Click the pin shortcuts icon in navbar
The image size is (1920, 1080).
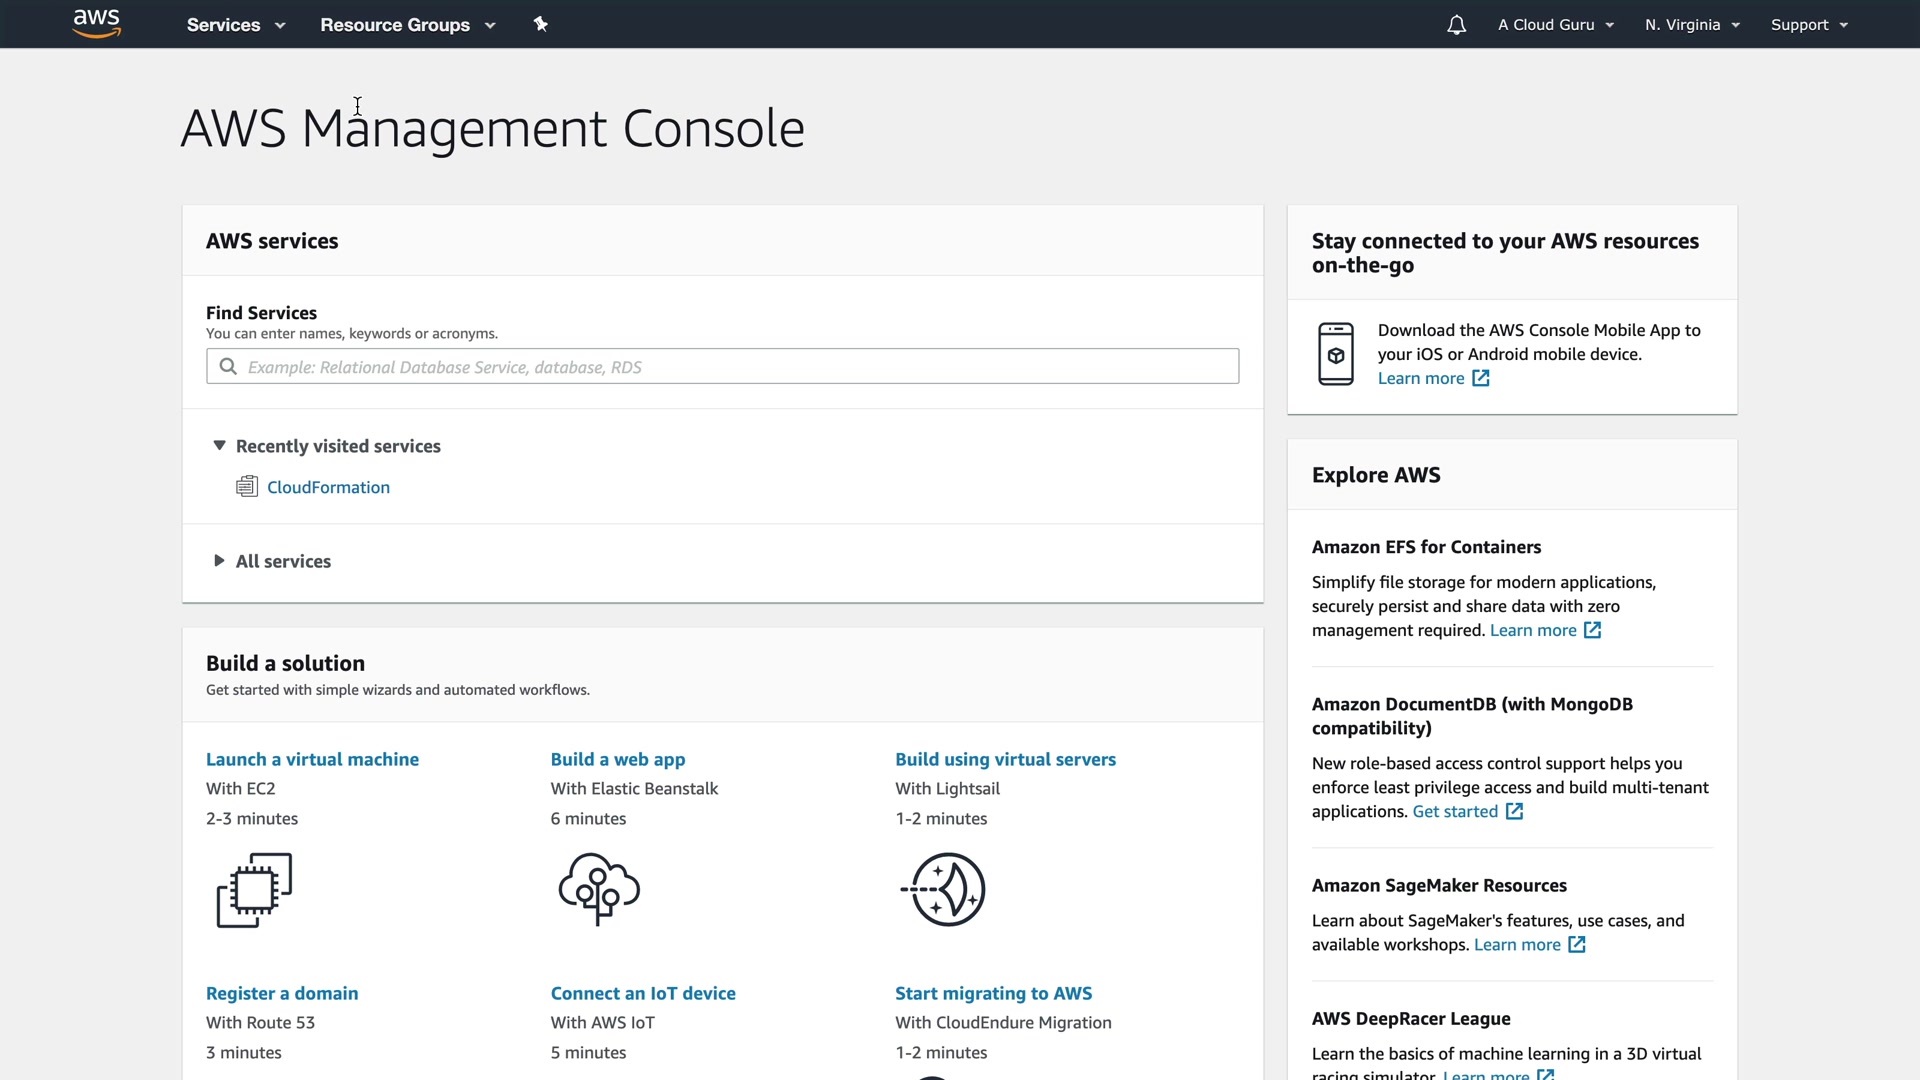(x=541, y=24)
